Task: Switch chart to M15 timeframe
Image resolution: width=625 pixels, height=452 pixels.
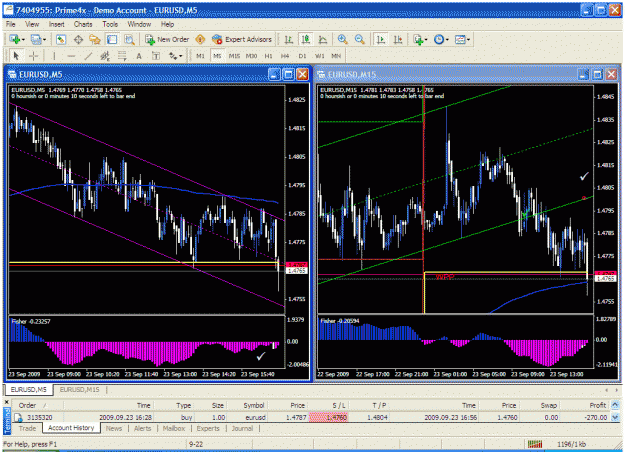Action: pos(234,56)
